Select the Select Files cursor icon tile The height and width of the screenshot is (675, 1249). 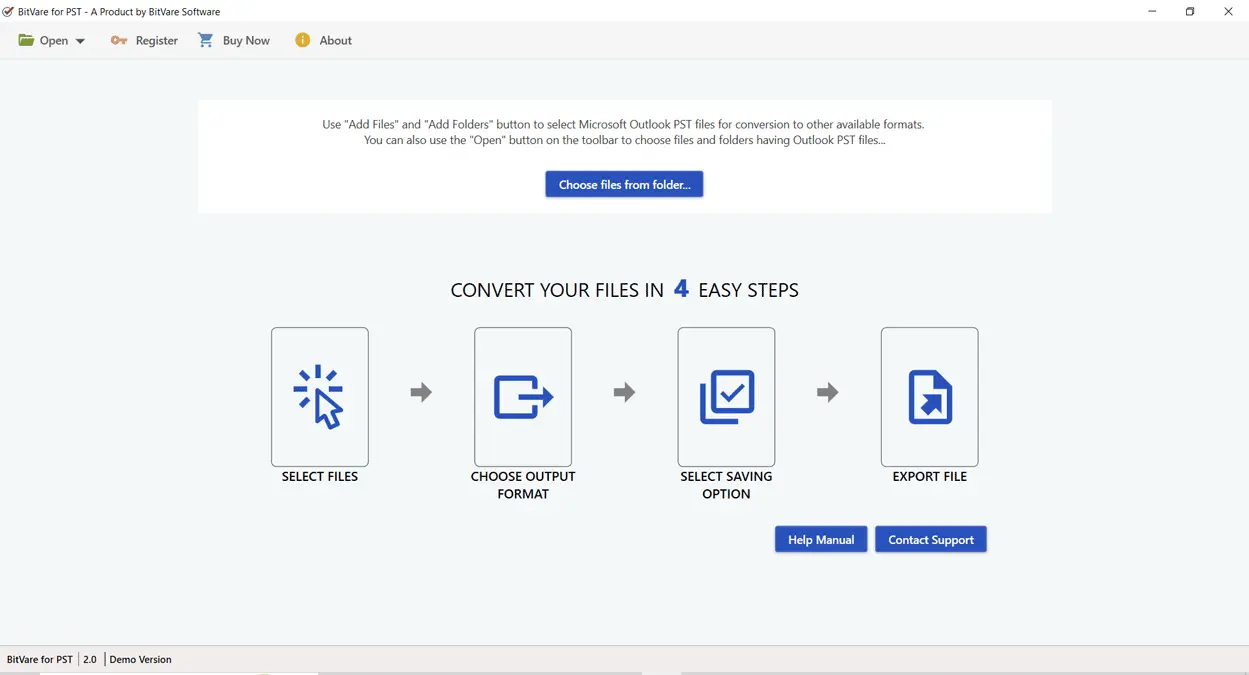pyautogui.click(x=319, y=396)
